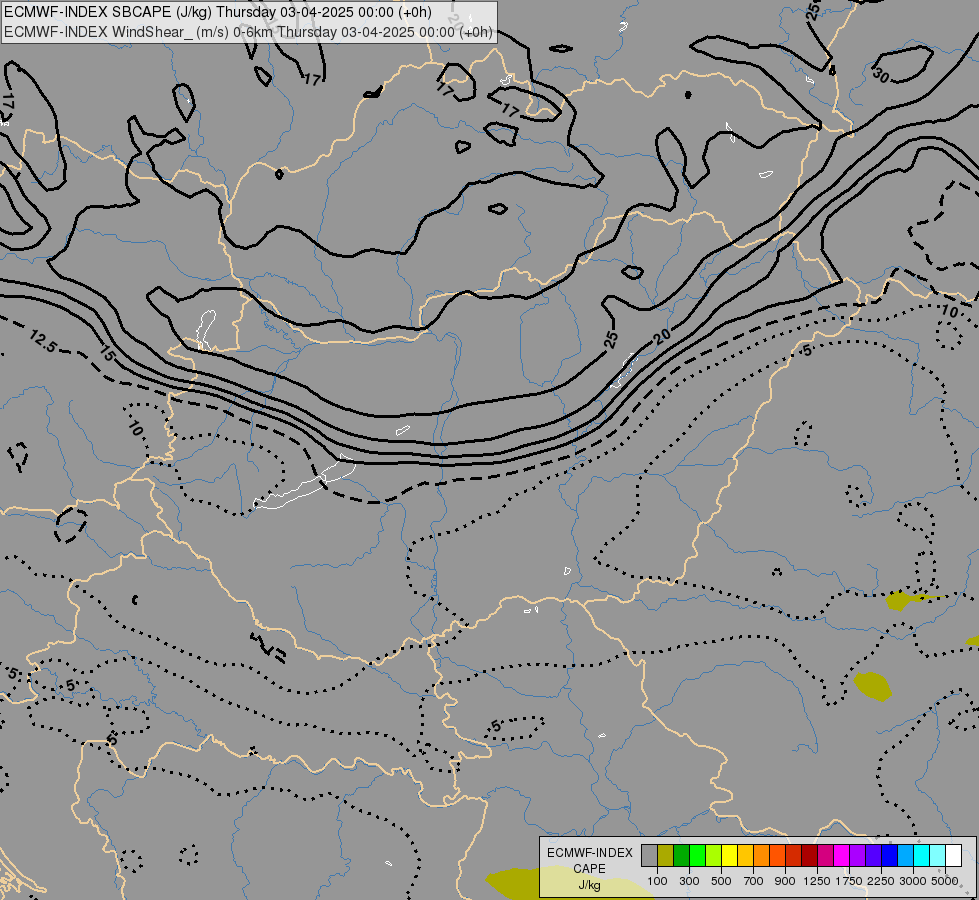Viewport: 979px width, 900px height.
Task: Click the legend value 300
Action: pyautogui.click(x=689, y=881)
